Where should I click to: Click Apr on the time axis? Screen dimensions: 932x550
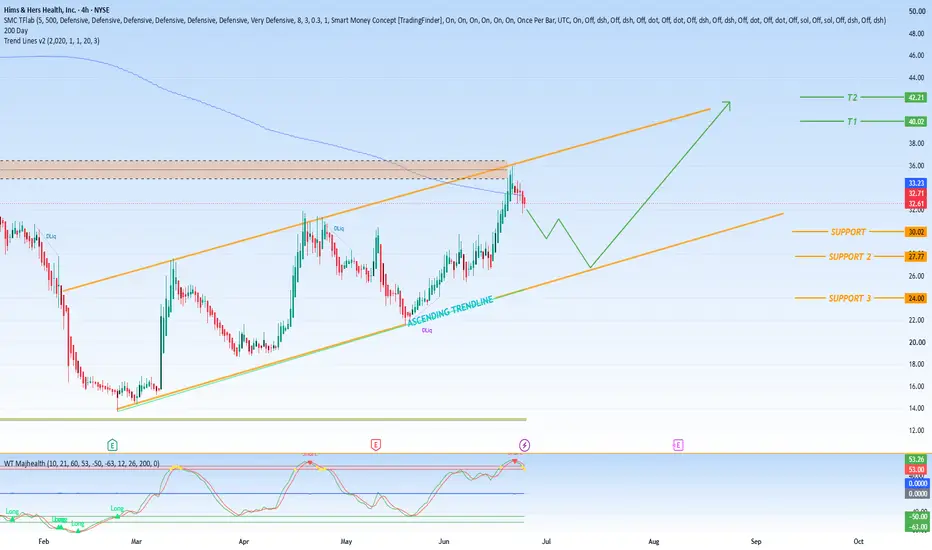[243, 542]
